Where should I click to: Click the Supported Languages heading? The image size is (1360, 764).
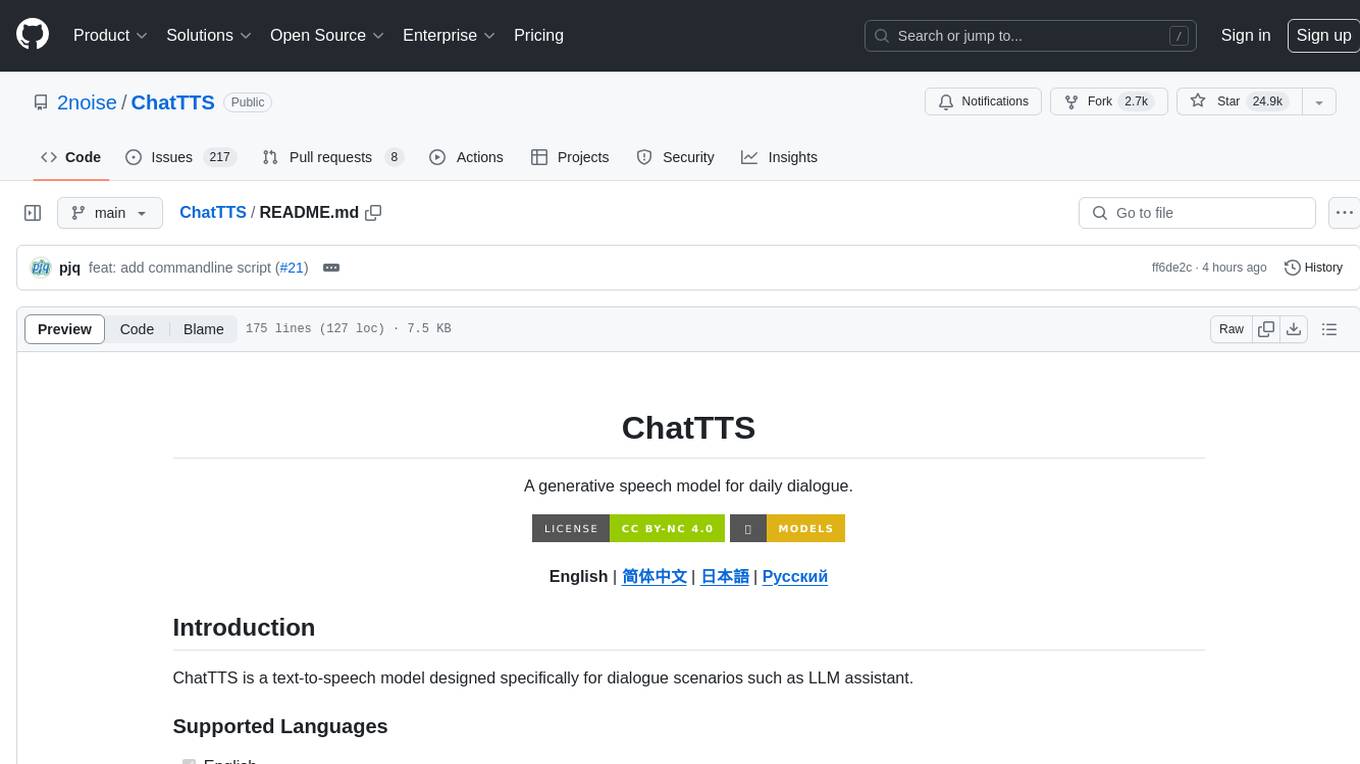point(280,726)
